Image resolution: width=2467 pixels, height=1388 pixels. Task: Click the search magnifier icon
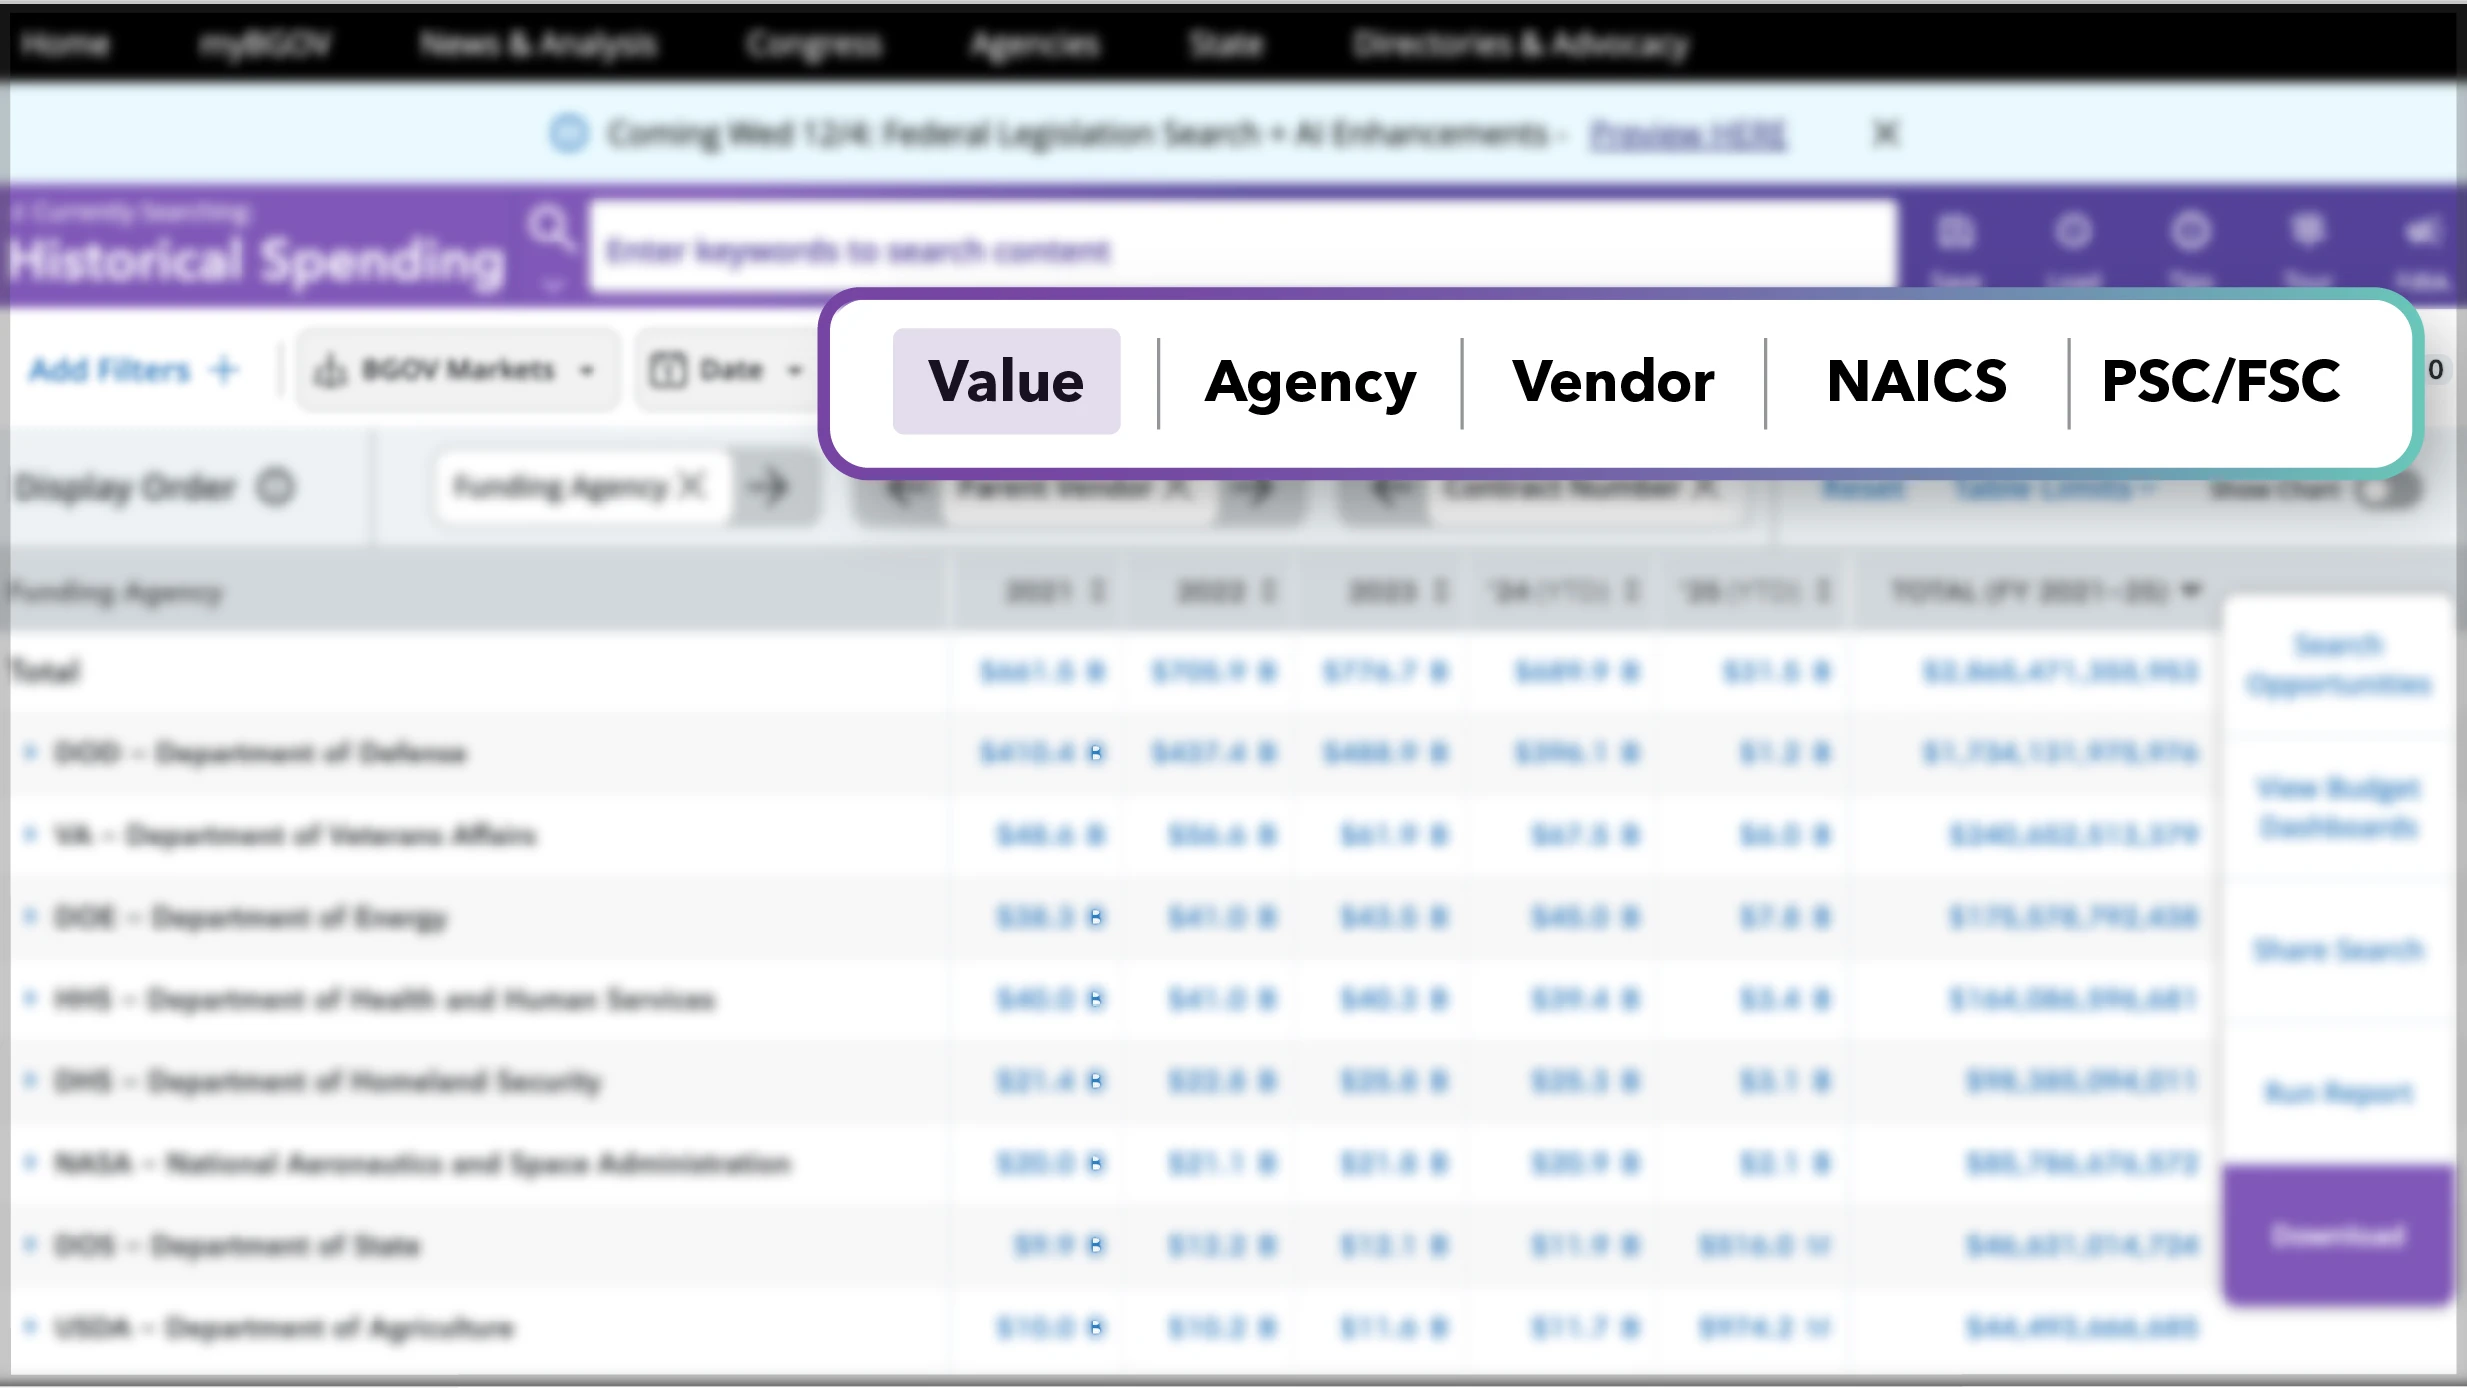[x=550, y=229]
